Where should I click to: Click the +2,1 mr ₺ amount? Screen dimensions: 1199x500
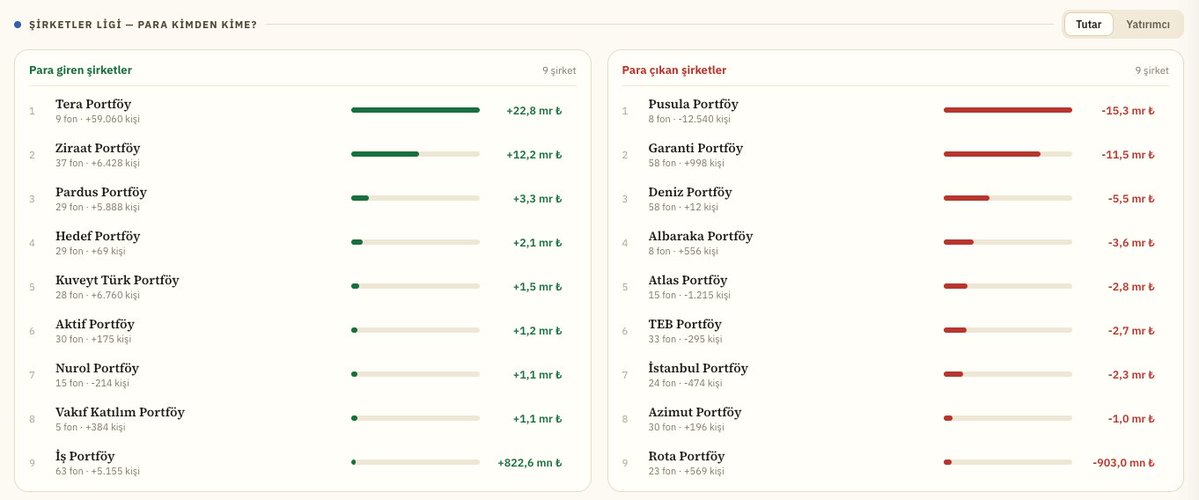tap(538, 243)
